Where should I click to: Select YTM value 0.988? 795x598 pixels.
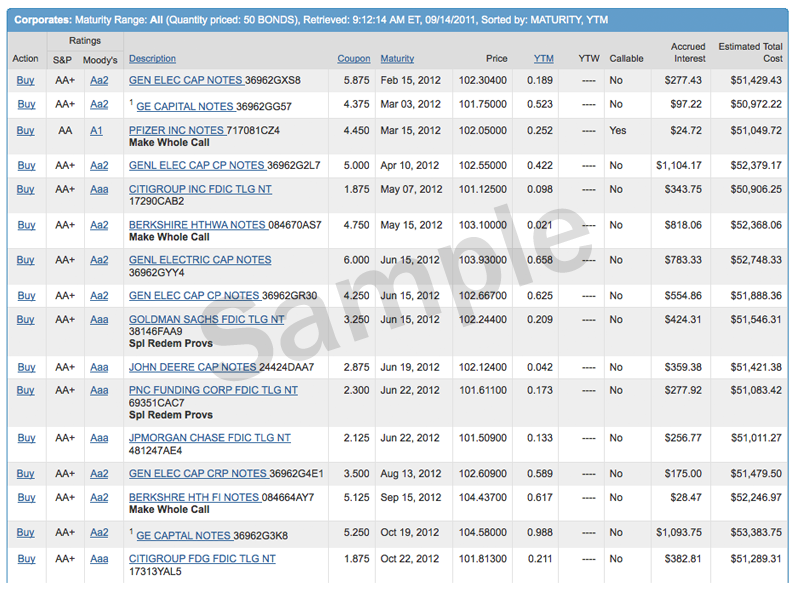click(539, 532)
